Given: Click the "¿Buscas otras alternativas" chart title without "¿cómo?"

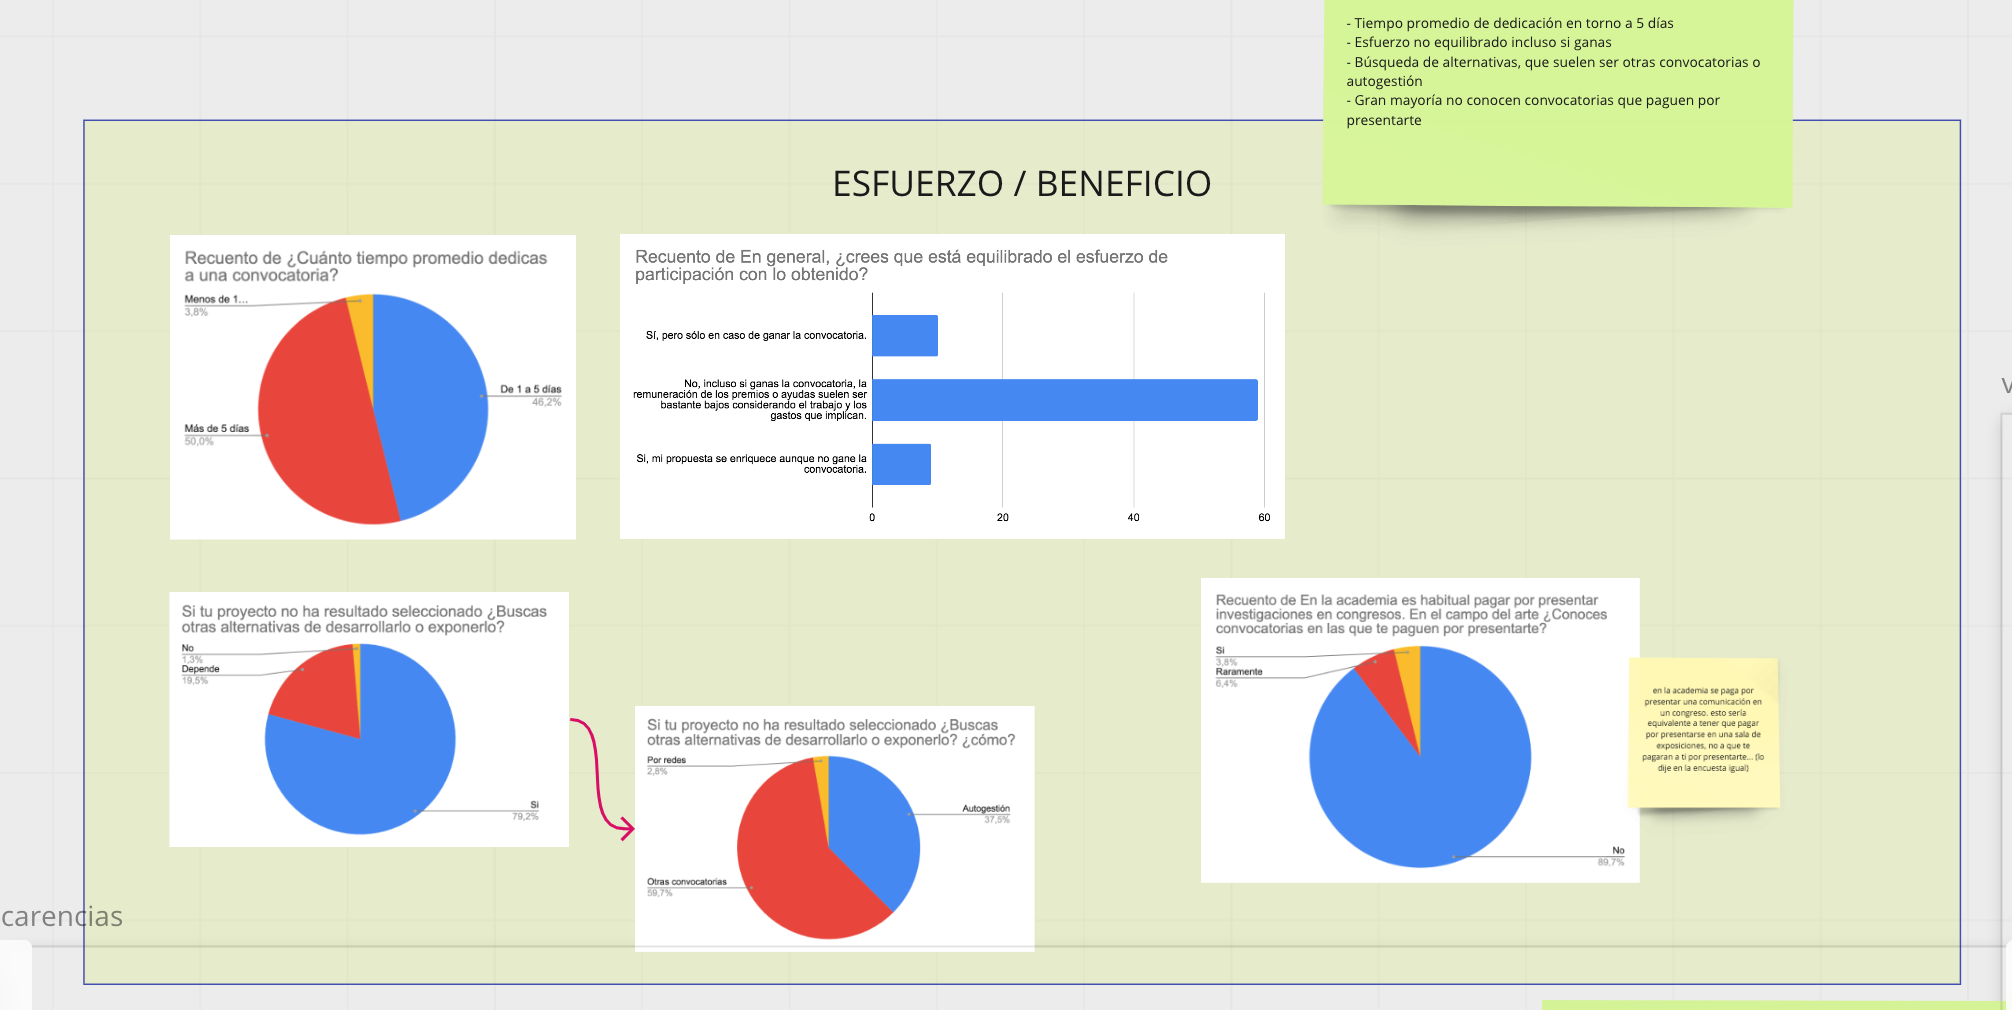Looking at the screenshot, I should pos(364,619).
